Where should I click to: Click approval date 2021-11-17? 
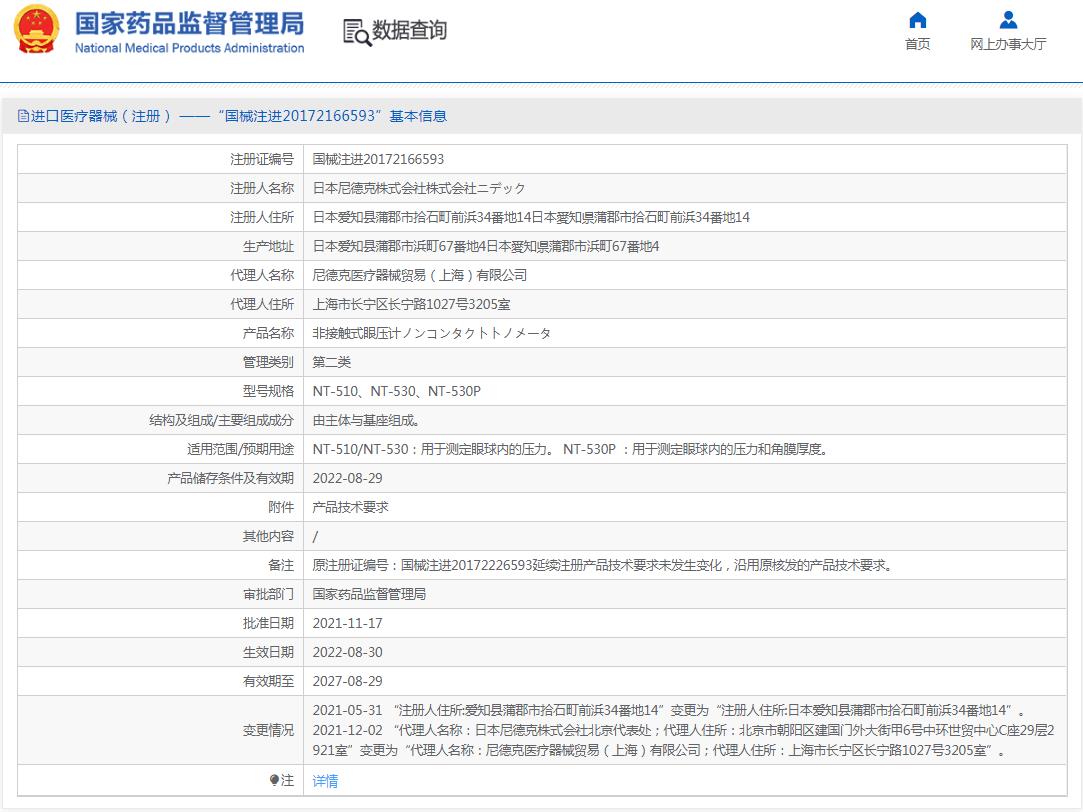pyautogui.click(x=347, y=624)
